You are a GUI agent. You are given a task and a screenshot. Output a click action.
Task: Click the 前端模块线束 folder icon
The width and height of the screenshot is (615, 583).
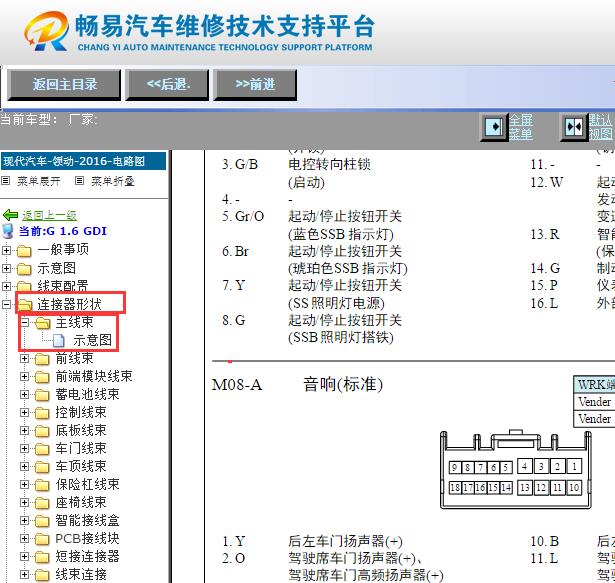click(42, 377)
